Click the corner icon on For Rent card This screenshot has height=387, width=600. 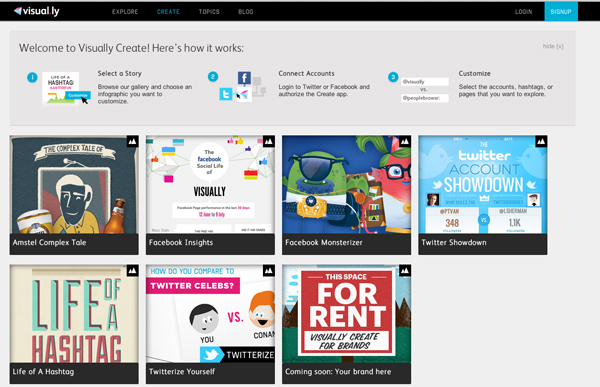coord(405,271)
